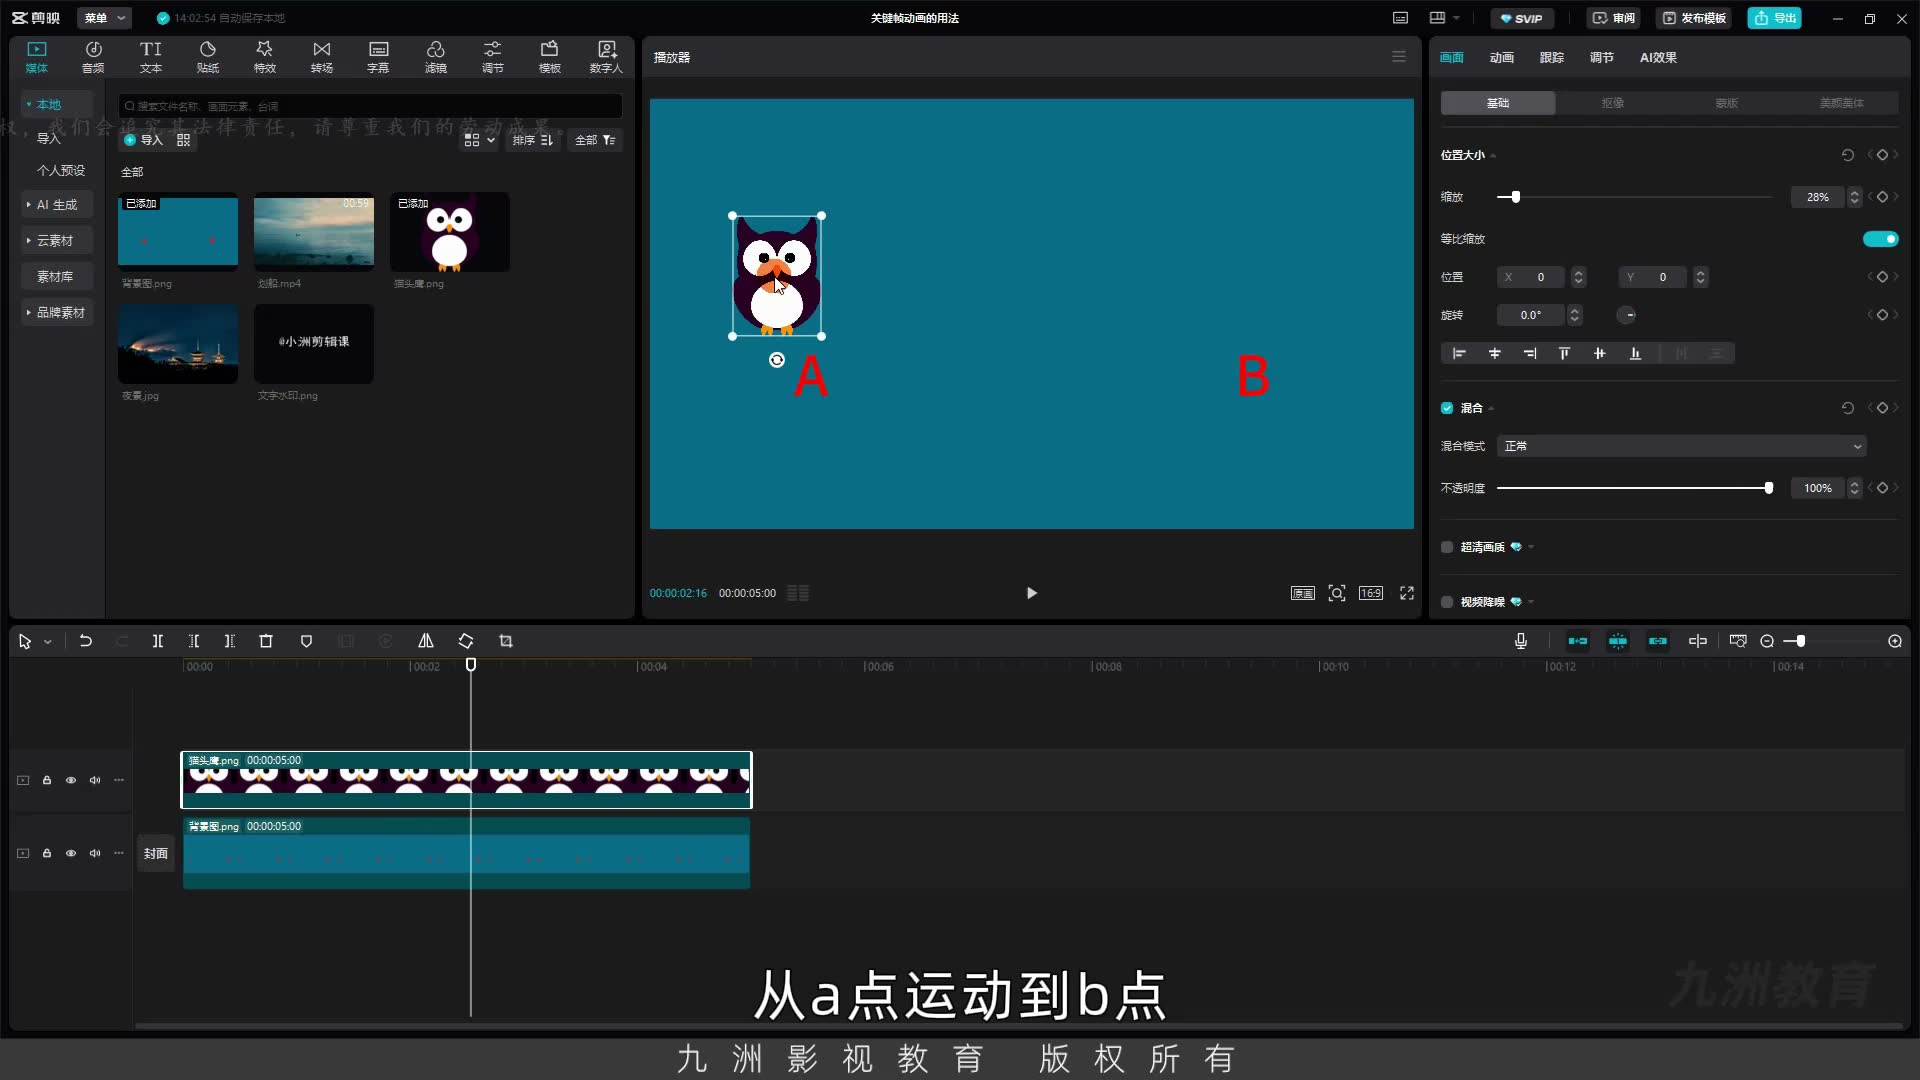Image resolution: width=1920 pixels, height=1080 pixels.
Task: Mute the 背景图.png track
Action: [95, 853]
